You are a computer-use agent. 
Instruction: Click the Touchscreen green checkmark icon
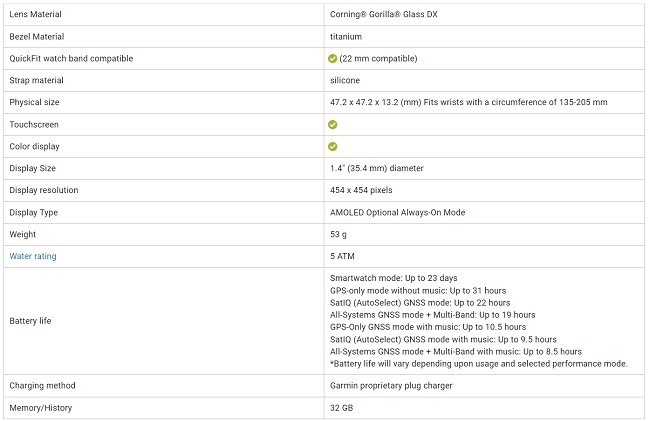(x=333, y=125)
